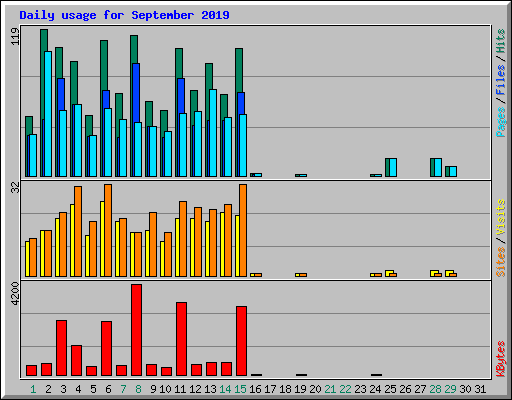Click green day label '7' on the x-axis
512x400 pixels.
123,389
